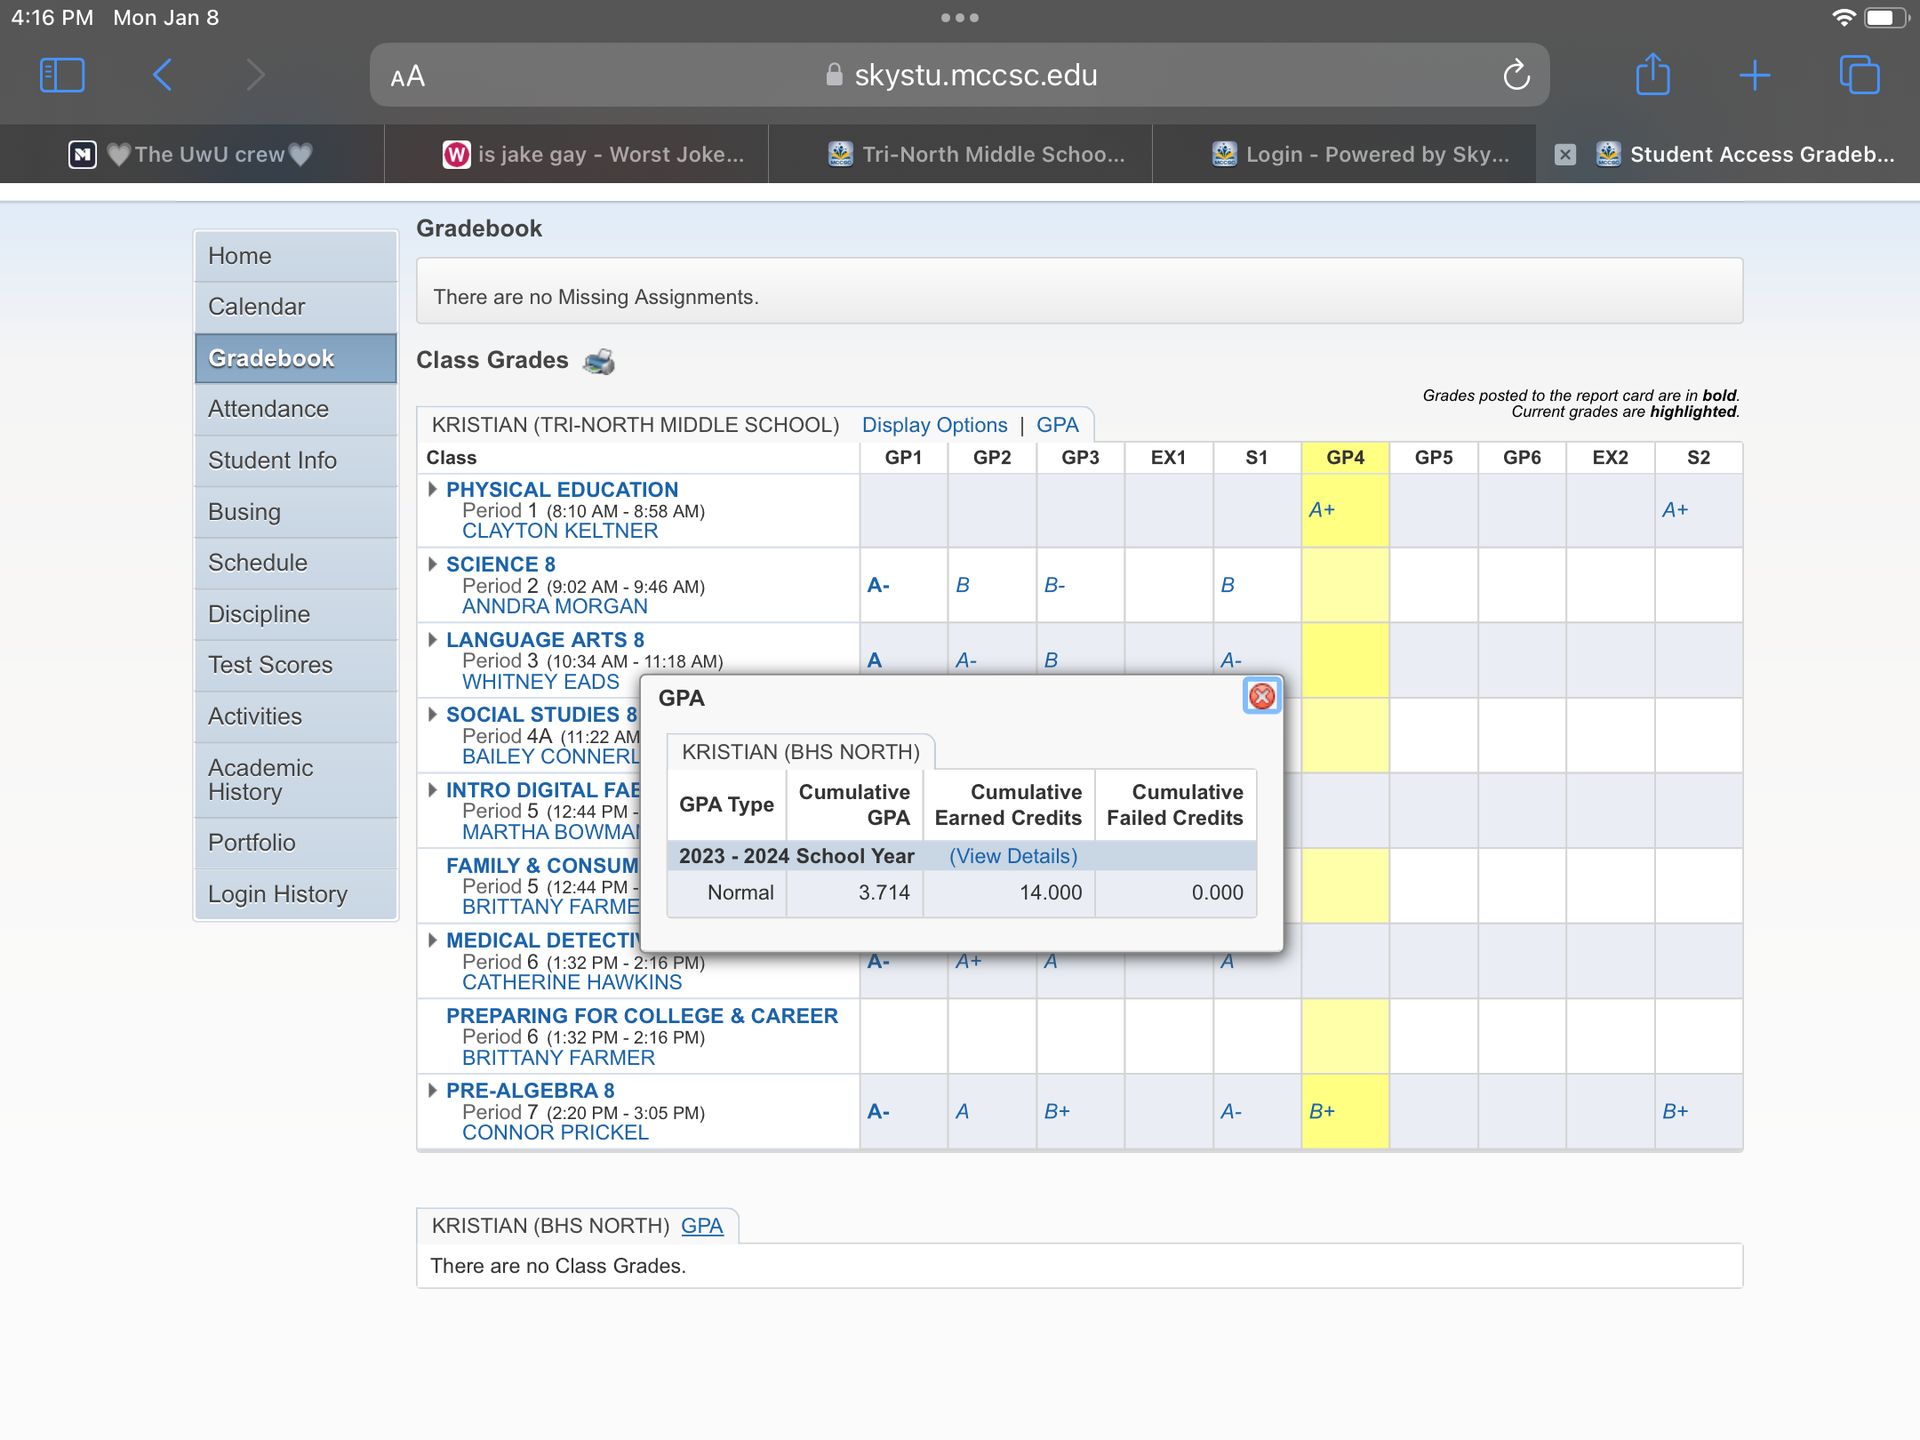Open the highlighted B+ GP4 Pre-Algebra grade
The image size is (1920, 1440).
pyautogui.click(x=1322, y=1111)
